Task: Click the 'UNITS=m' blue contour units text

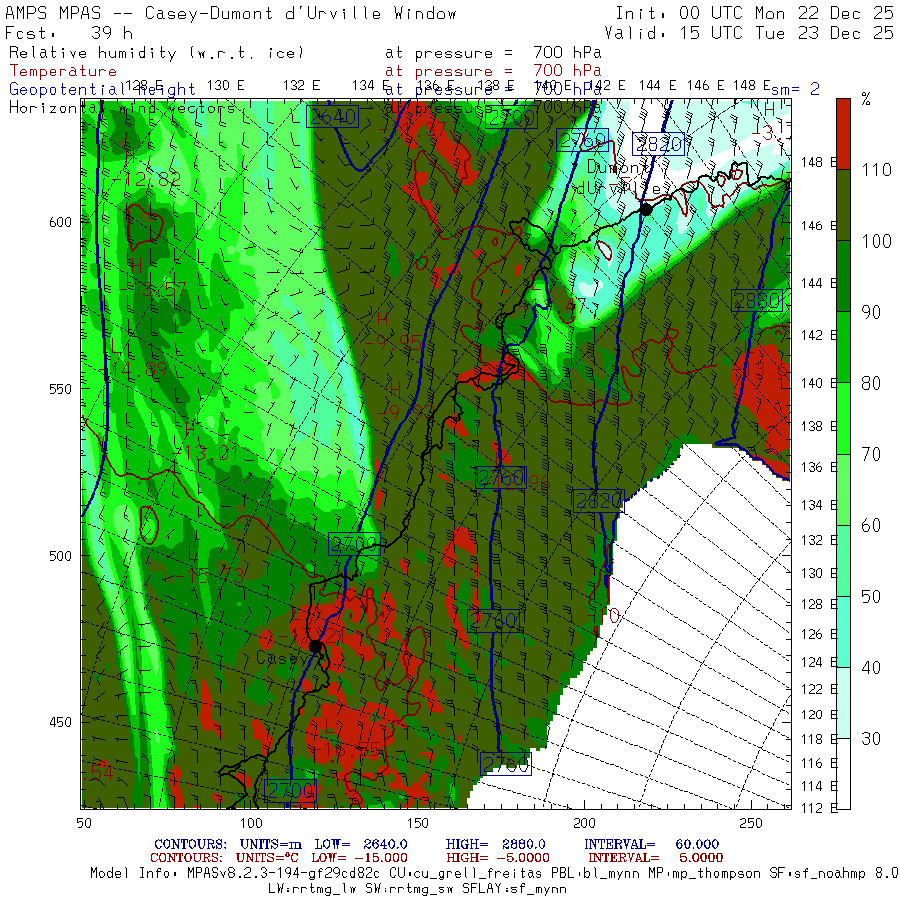Action: (270, 844)
